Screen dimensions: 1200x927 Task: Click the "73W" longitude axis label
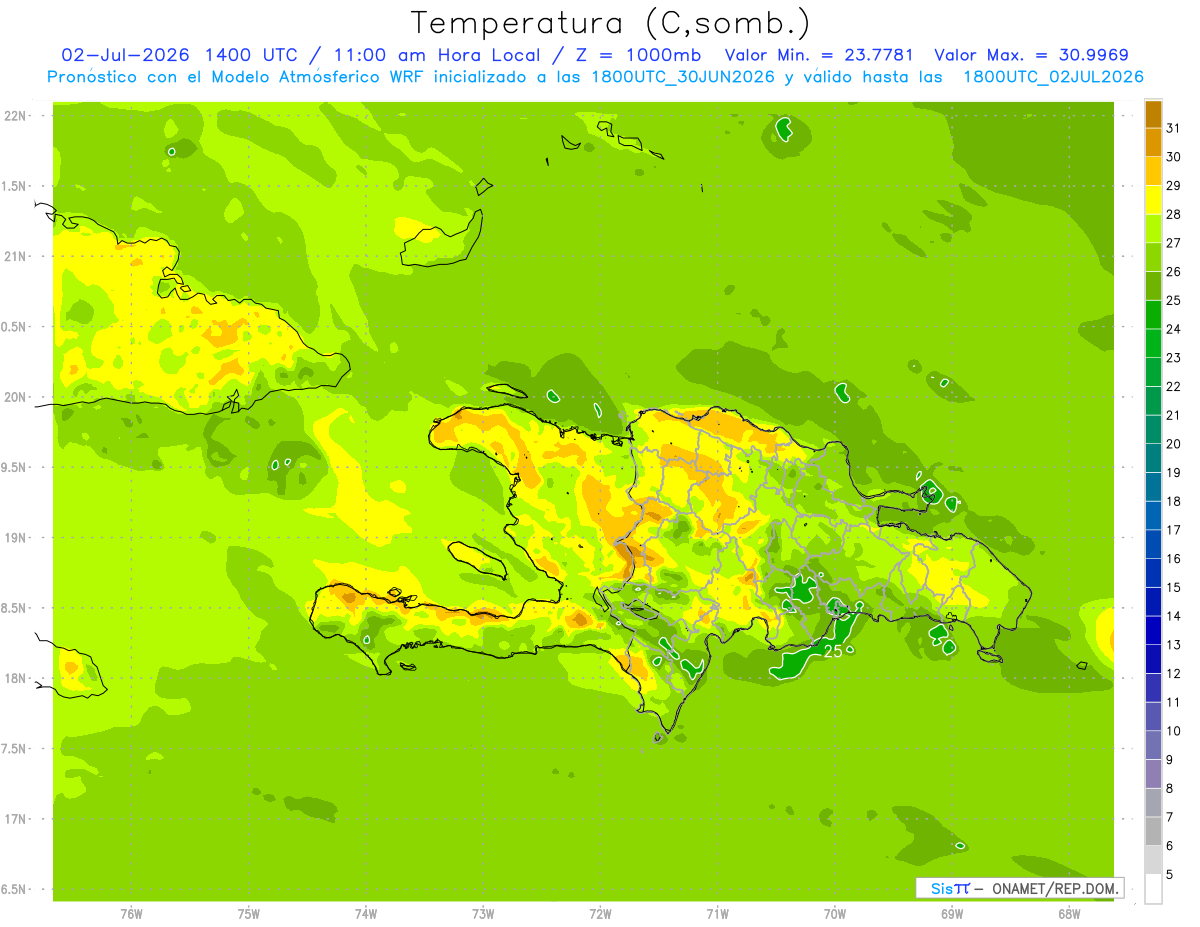[483, 913]
